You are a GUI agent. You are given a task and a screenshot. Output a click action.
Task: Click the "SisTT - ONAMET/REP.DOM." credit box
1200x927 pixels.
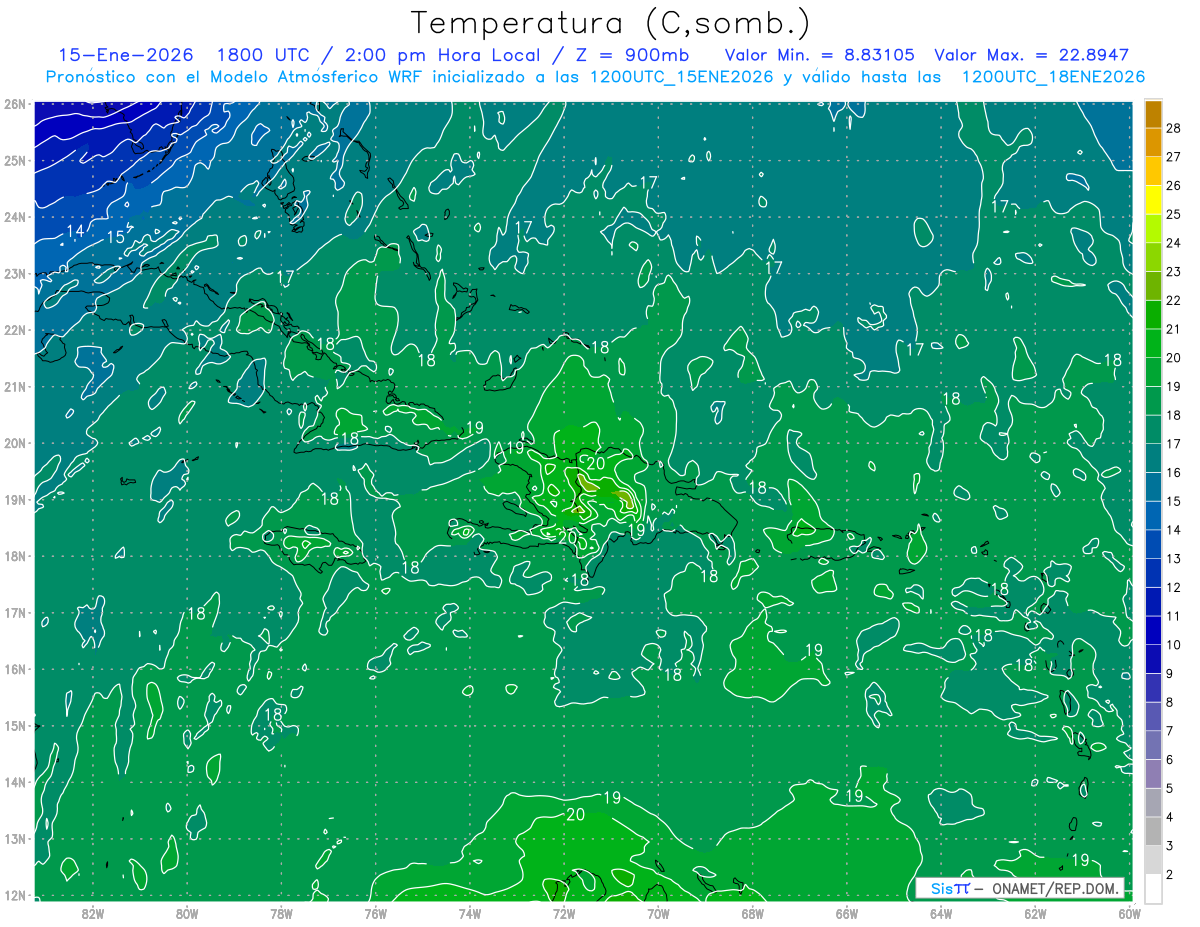(1019, 888)
